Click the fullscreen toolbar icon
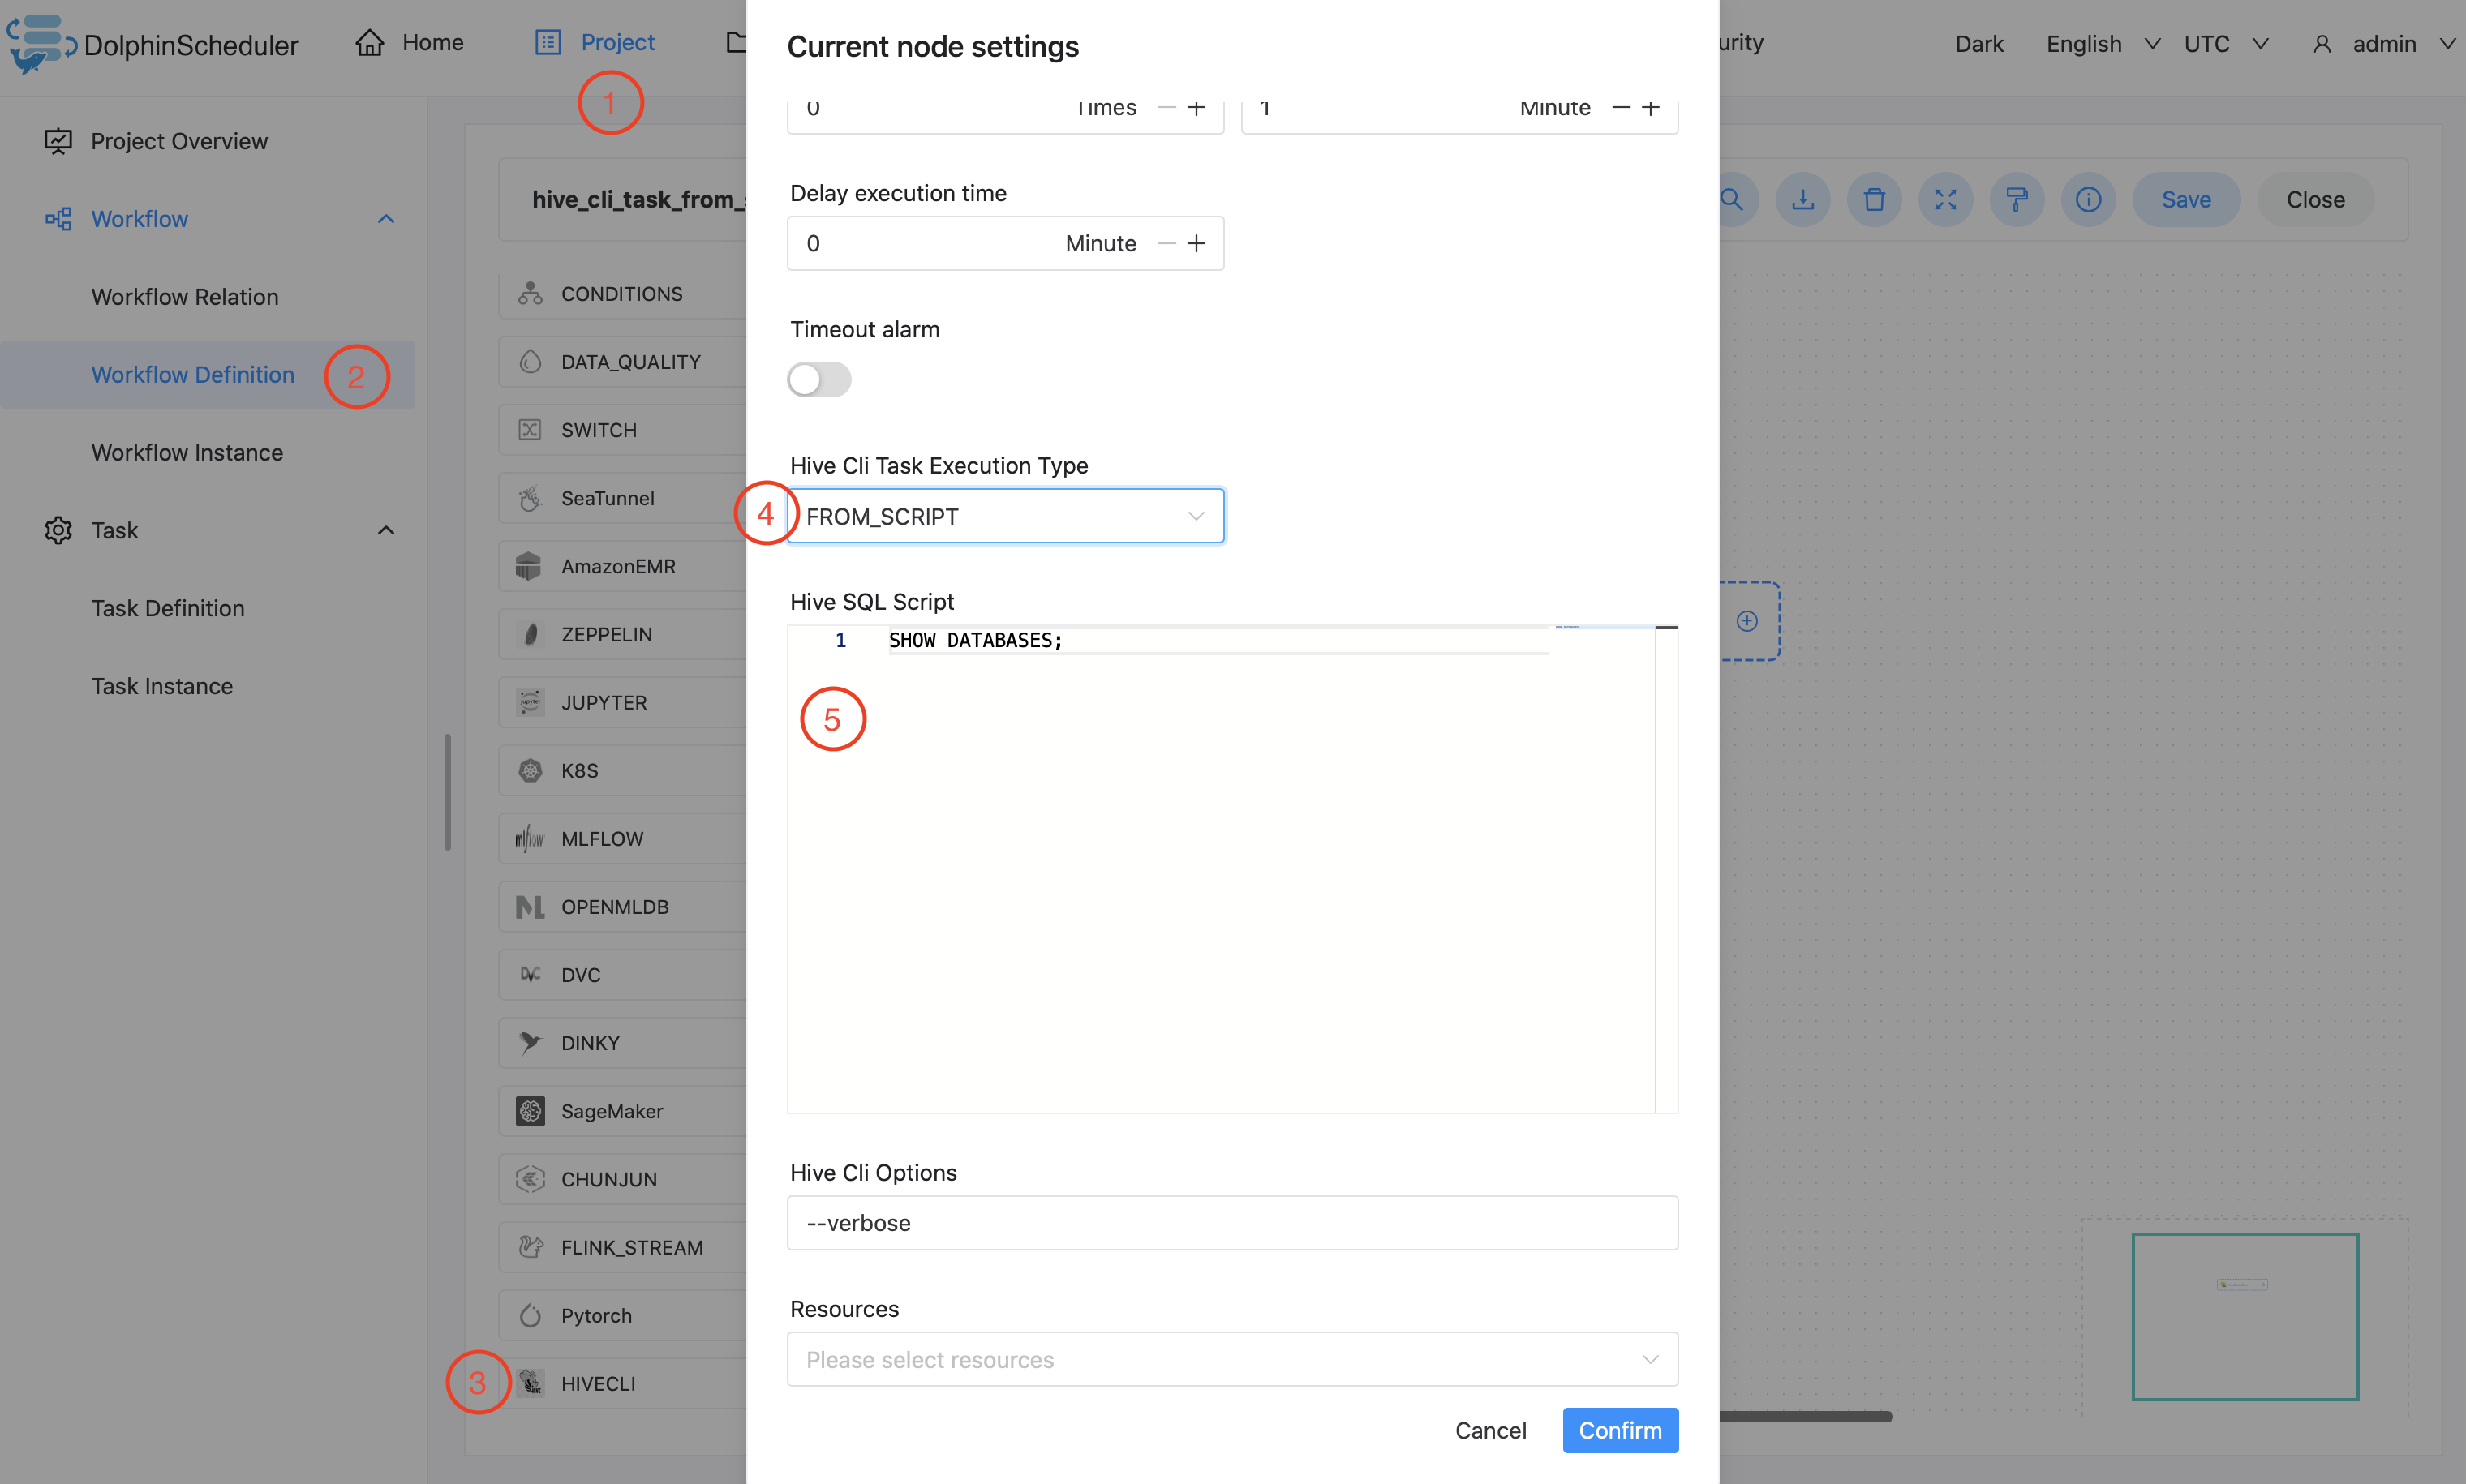The height and width of the screenshot is (1484, 2466). click(1945, 199)
